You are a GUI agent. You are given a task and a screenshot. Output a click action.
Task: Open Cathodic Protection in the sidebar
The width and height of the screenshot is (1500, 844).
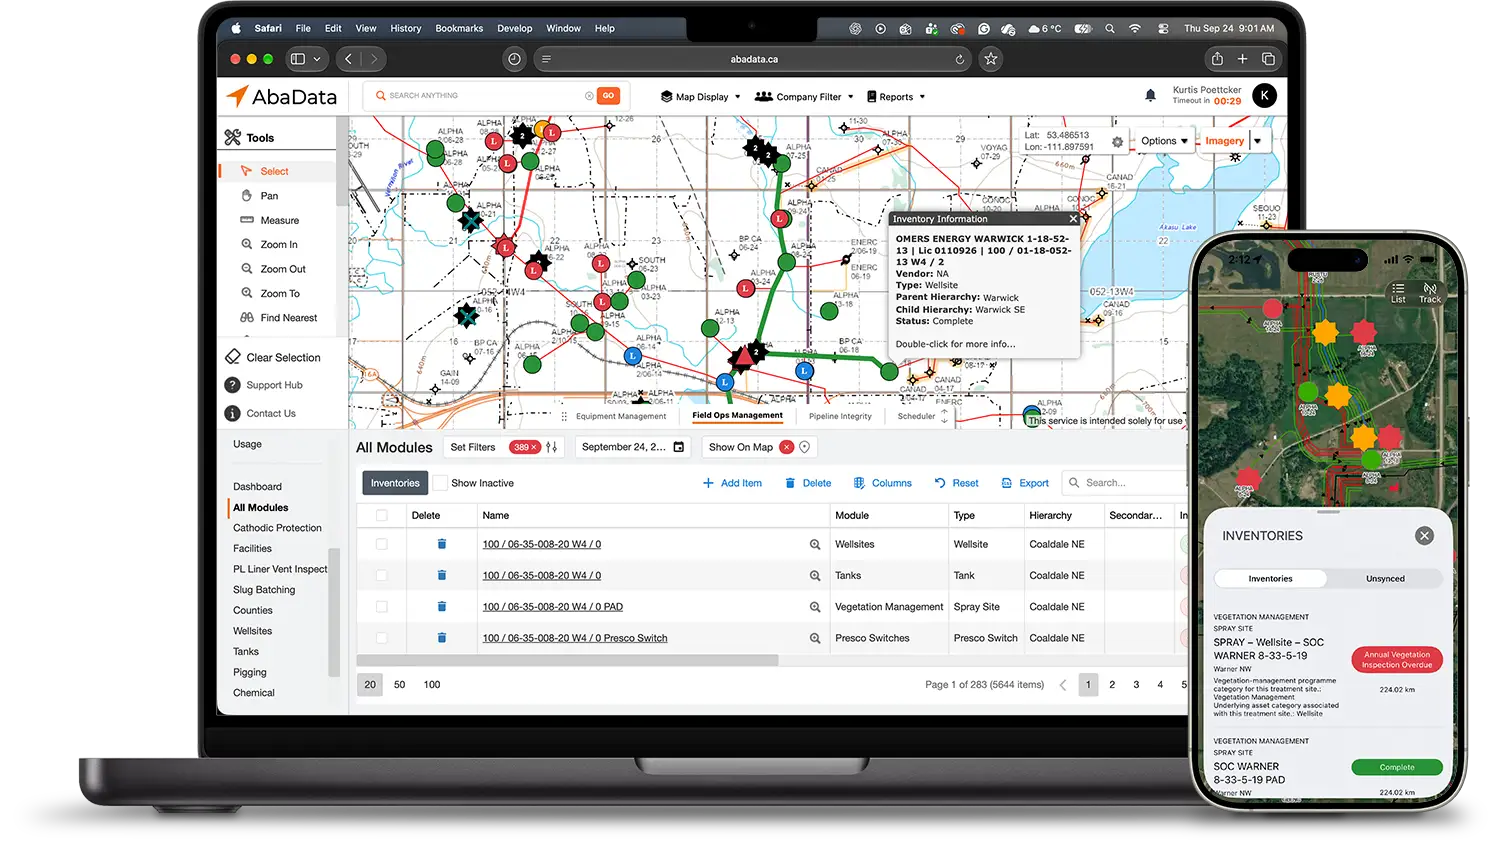coord(277,528)
